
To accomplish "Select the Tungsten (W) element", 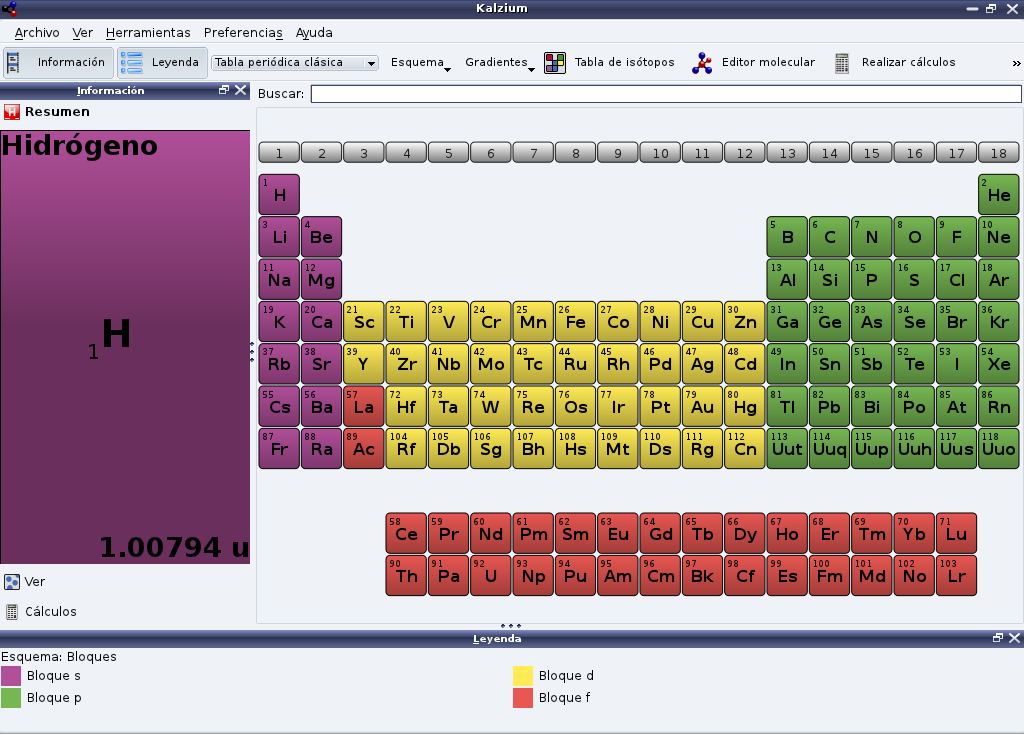I will pyautogui.click(x=491, y=406).
